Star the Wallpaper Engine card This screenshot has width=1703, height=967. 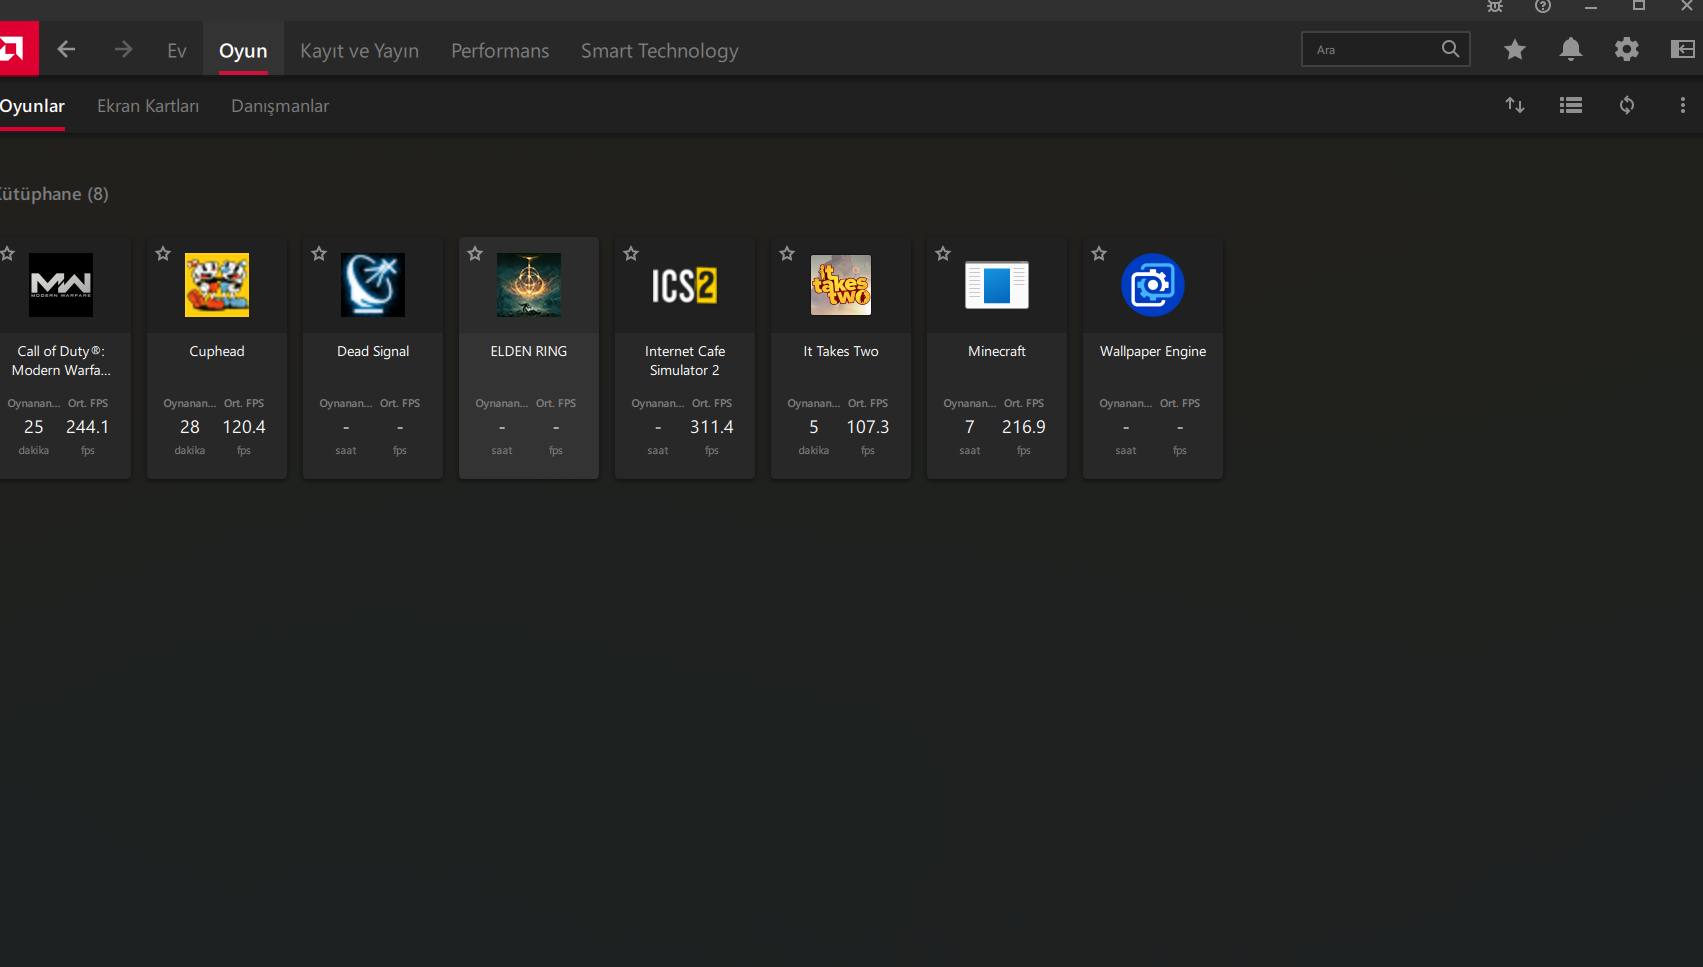(1099, 254)
